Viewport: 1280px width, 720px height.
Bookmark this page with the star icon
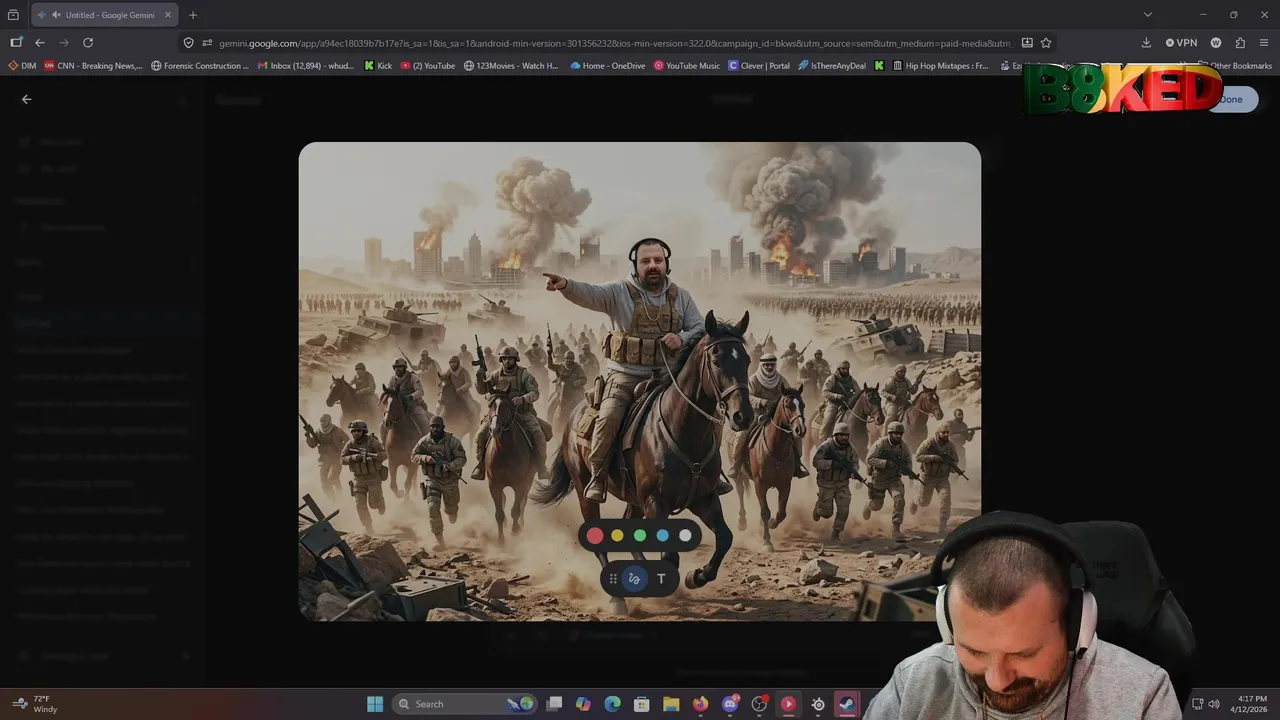click(x=1046, y=43)
